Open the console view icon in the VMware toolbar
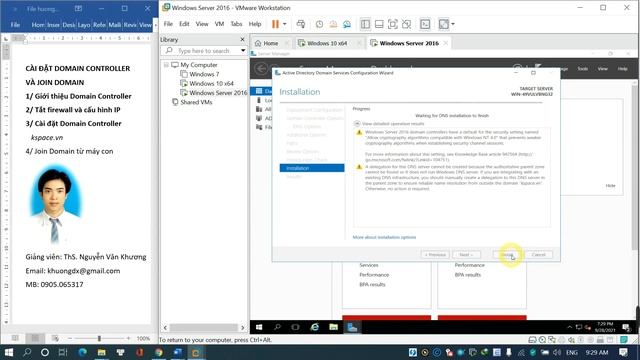640x360 pixels. (425, 24)
